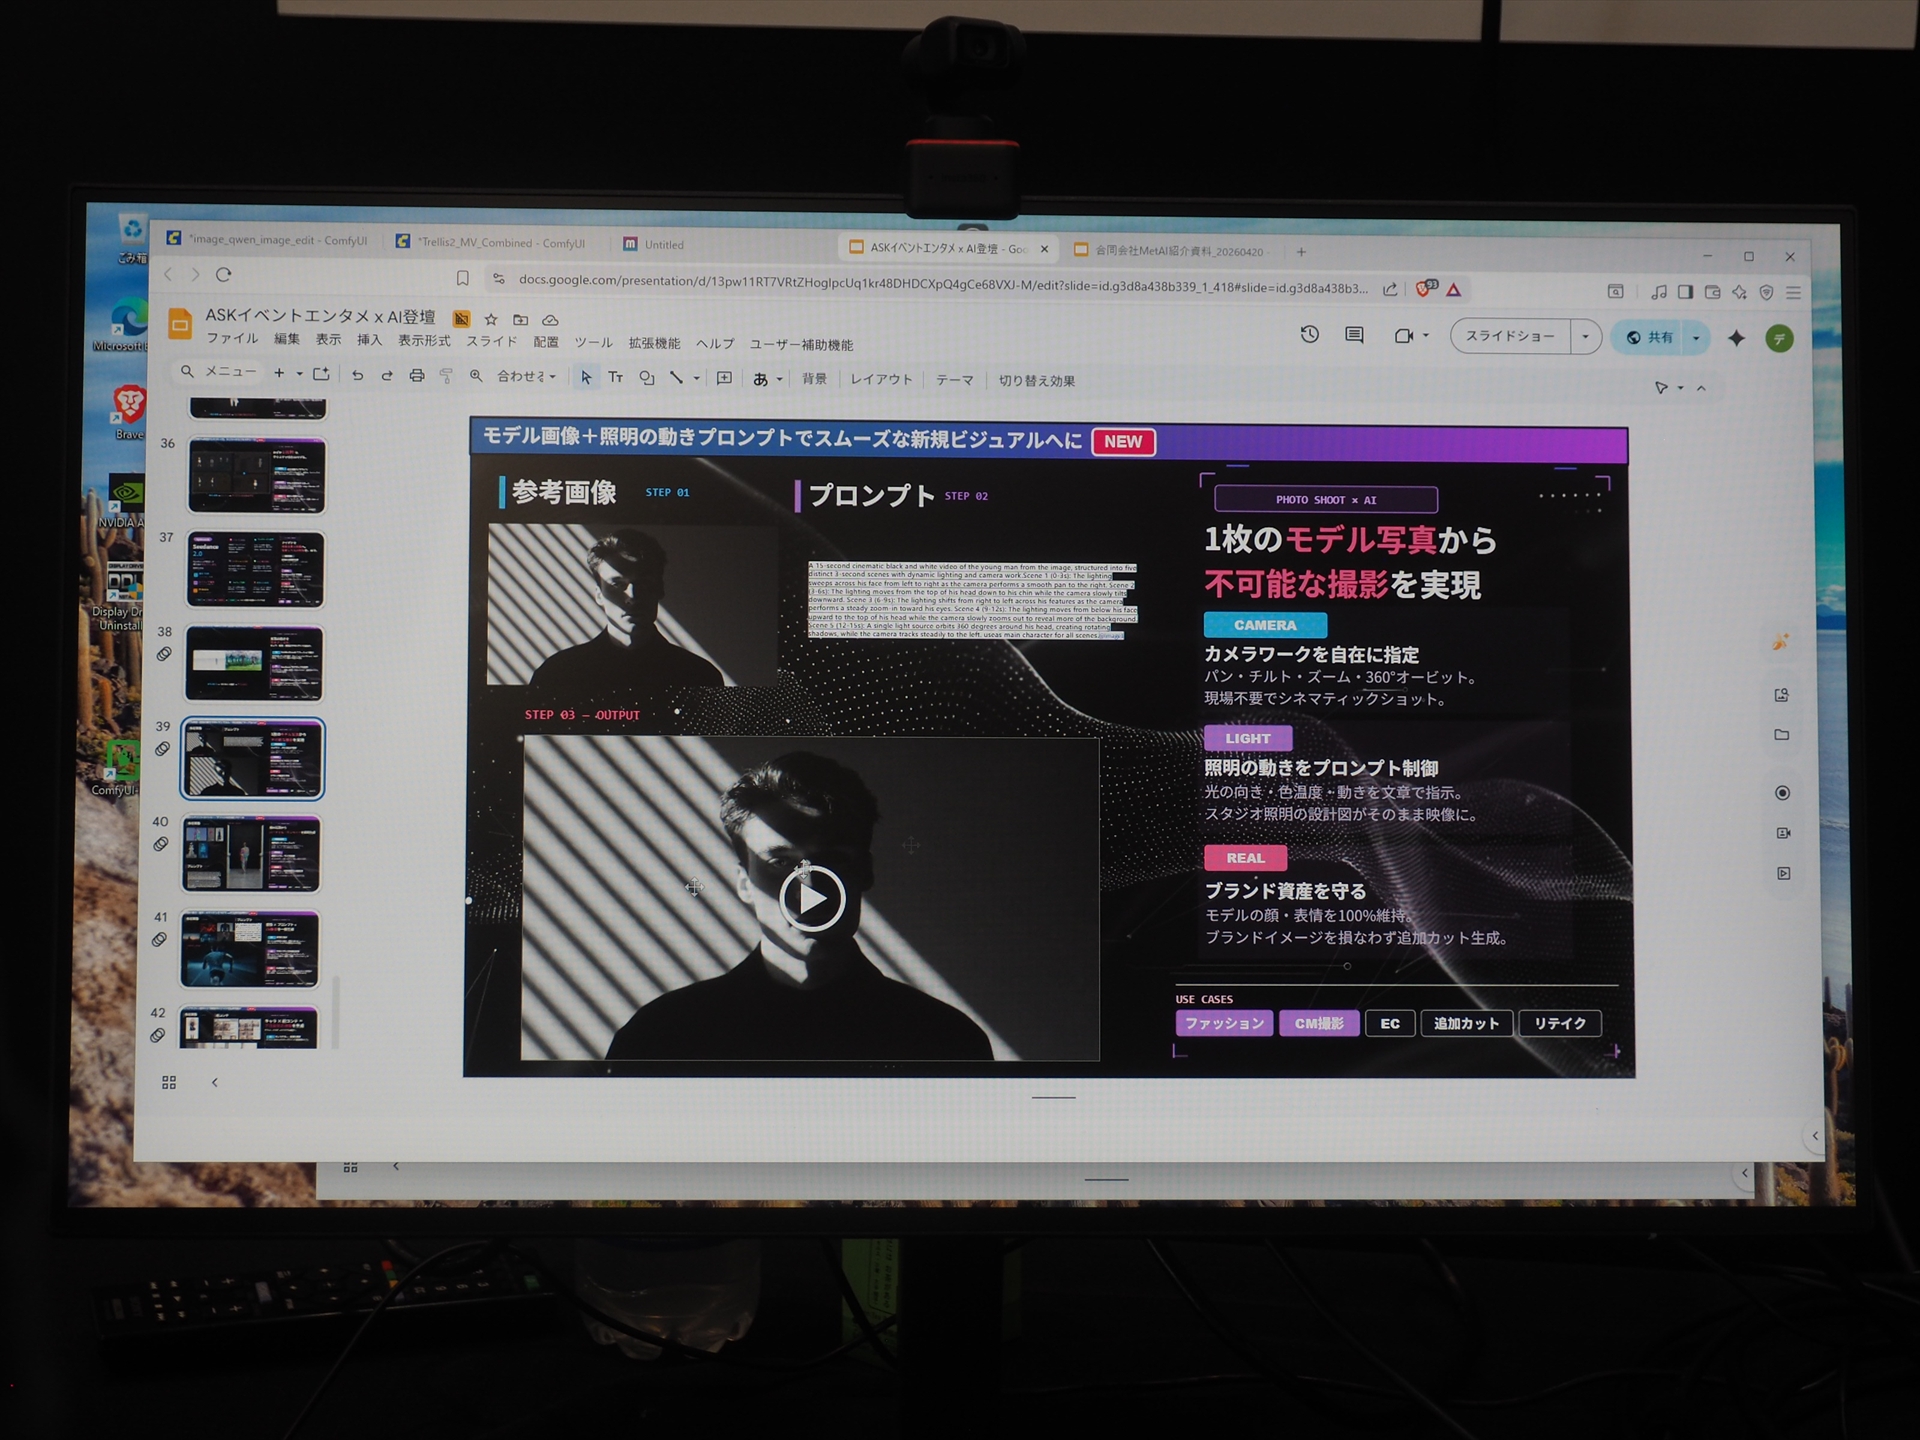Open version history clock icon
Screen dimensions: 1920x1440
pyautogui.click(x=1309, y=335)
